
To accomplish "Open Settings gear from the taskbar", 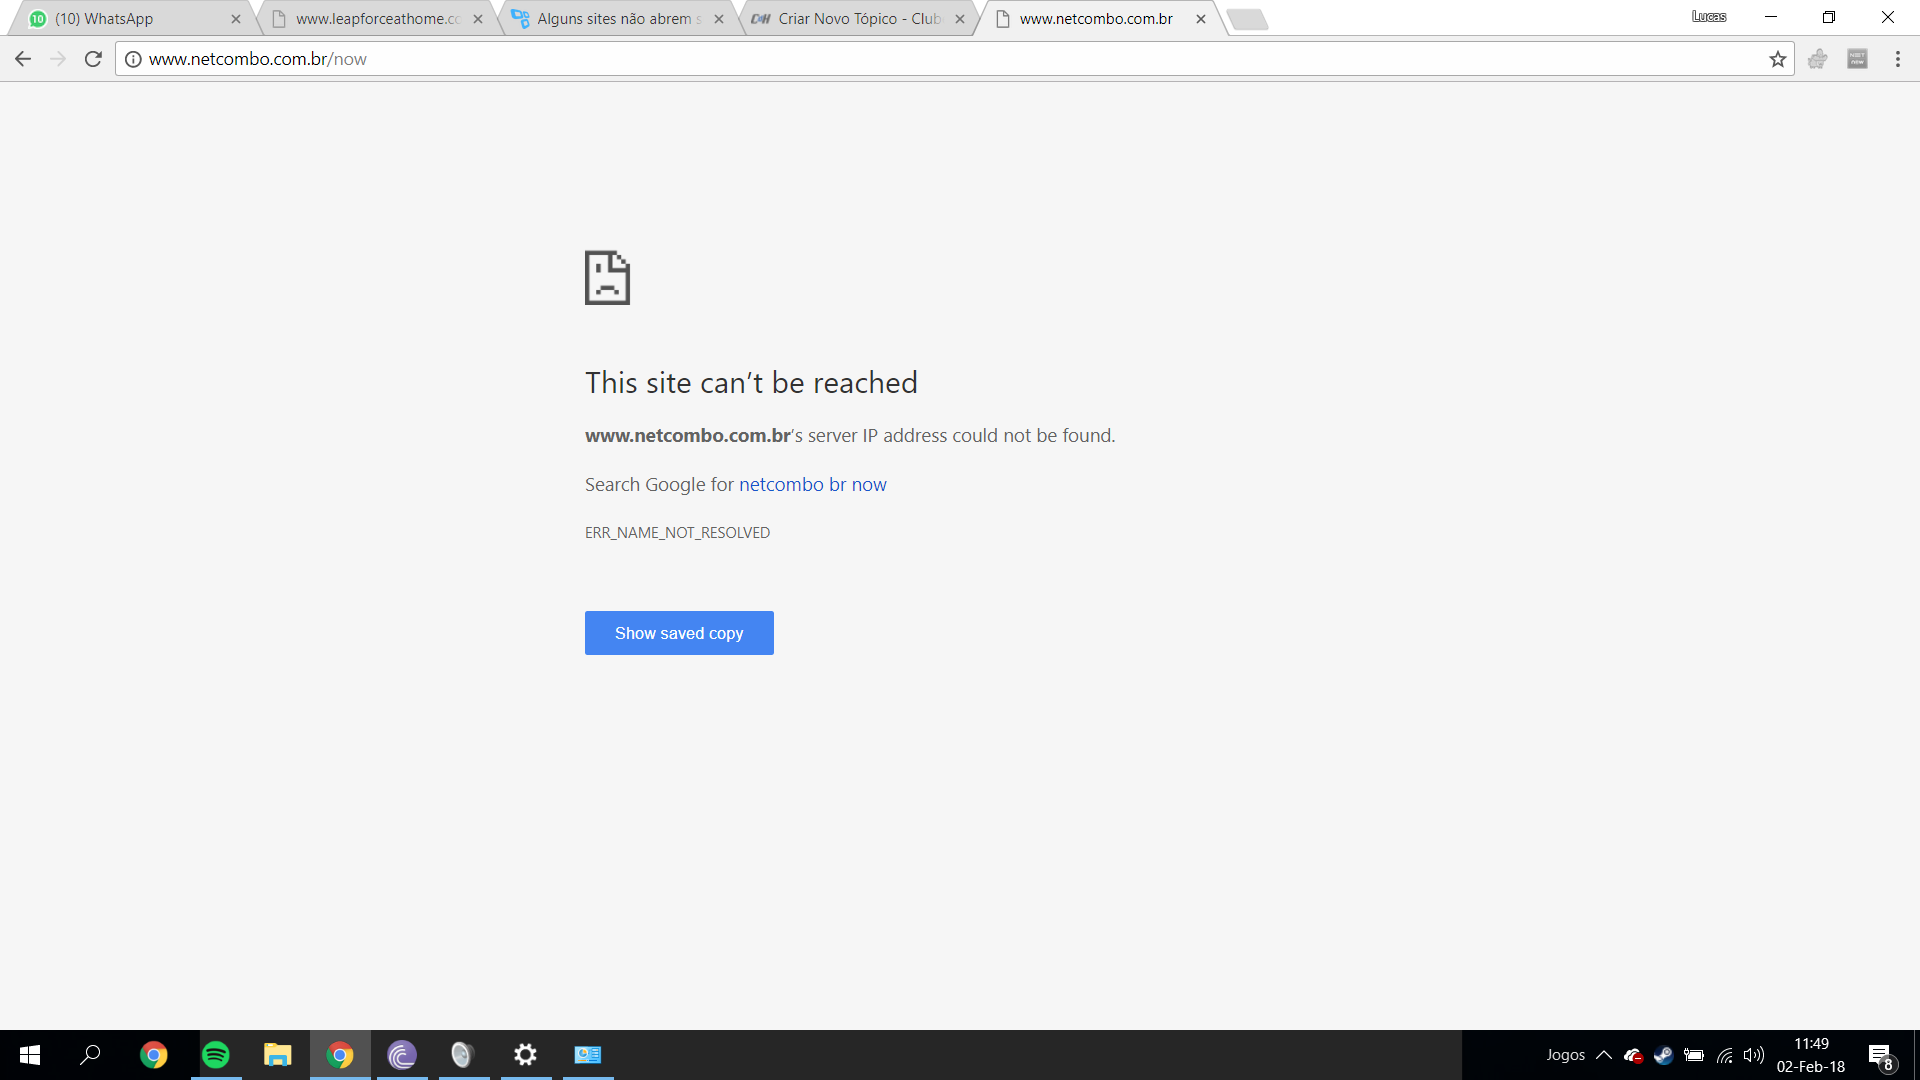I will (526, 1055).
